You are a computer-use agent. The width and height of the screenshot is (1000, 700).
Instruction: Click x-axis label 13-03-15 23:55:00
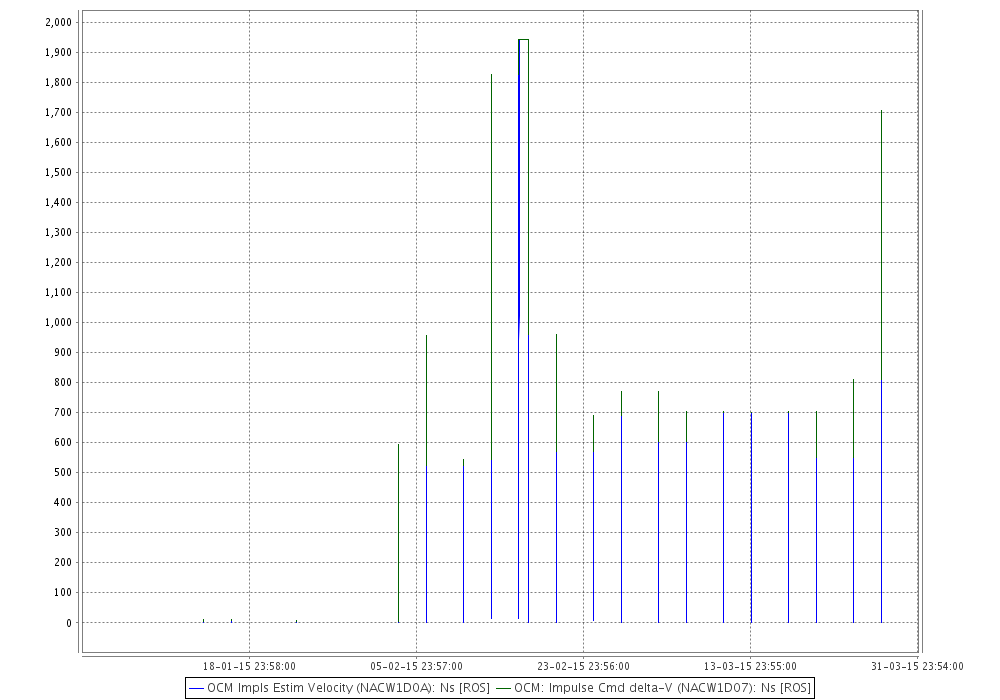(x=751, y=667)
